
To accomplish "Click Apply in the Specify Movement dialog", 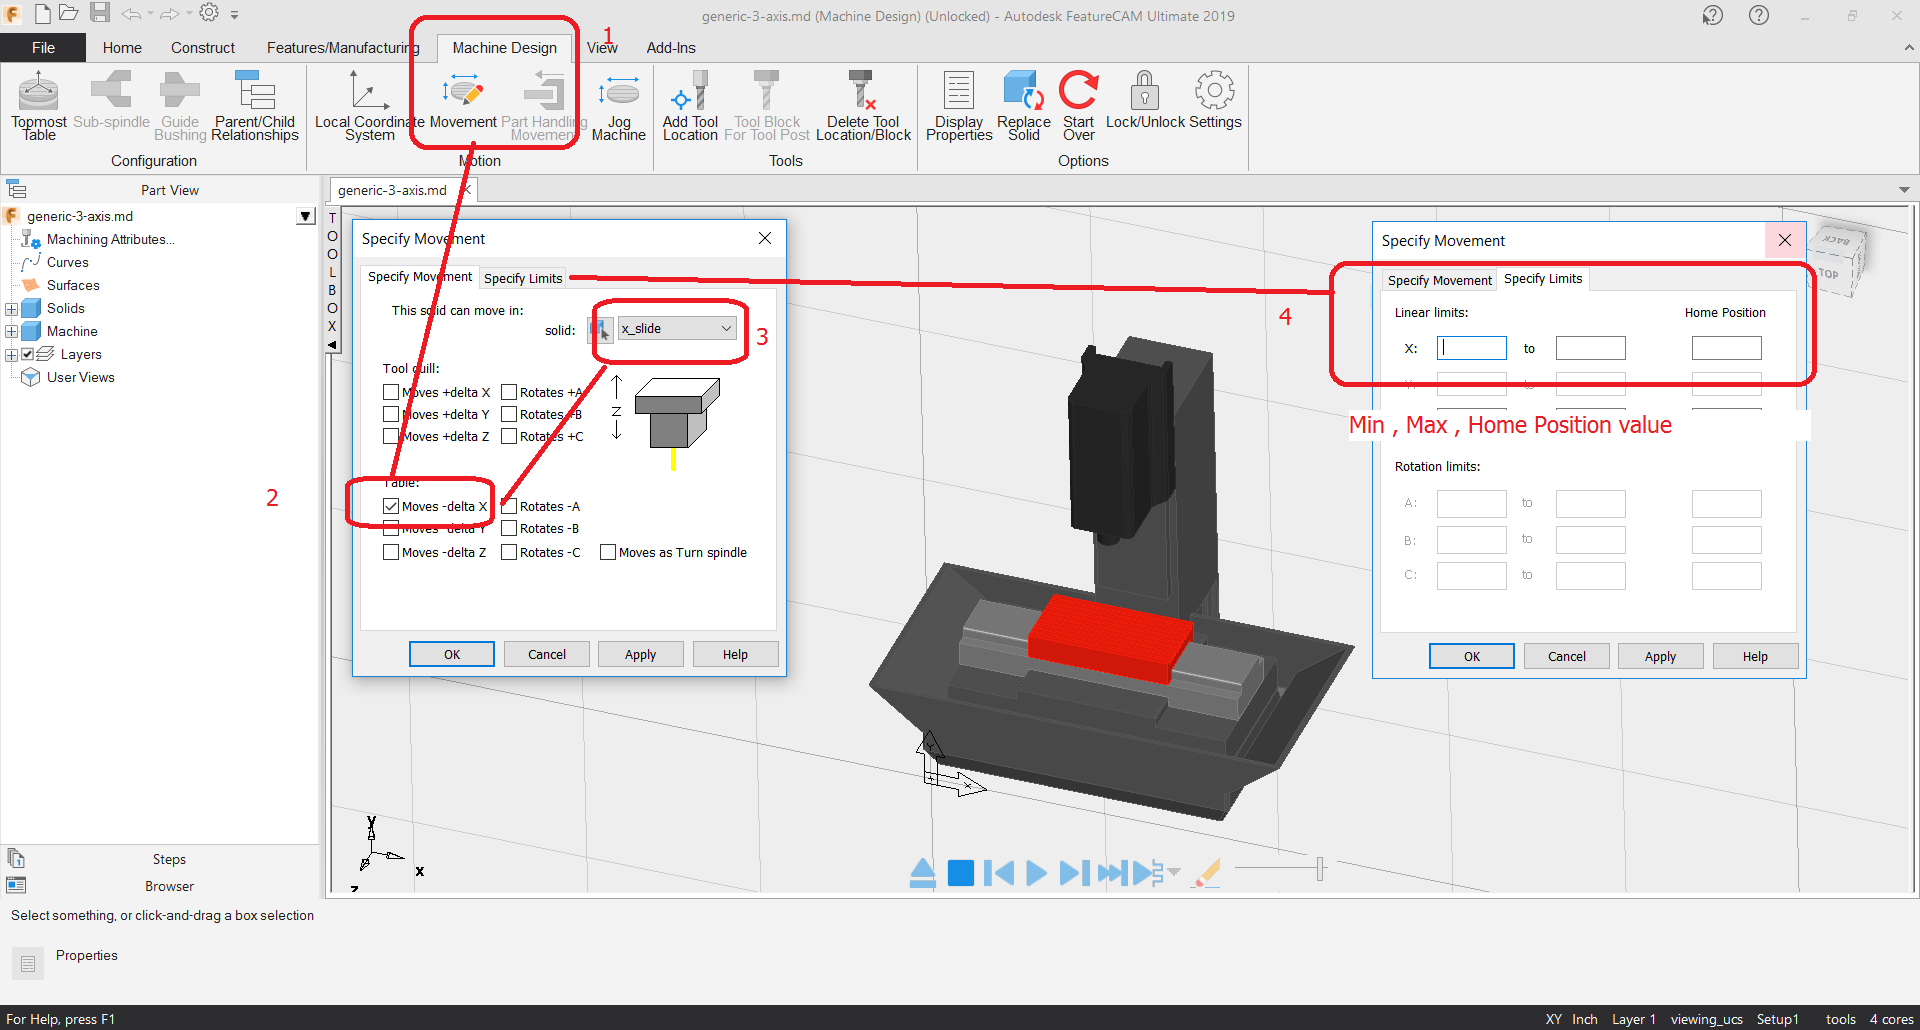I will click(640, 653).
